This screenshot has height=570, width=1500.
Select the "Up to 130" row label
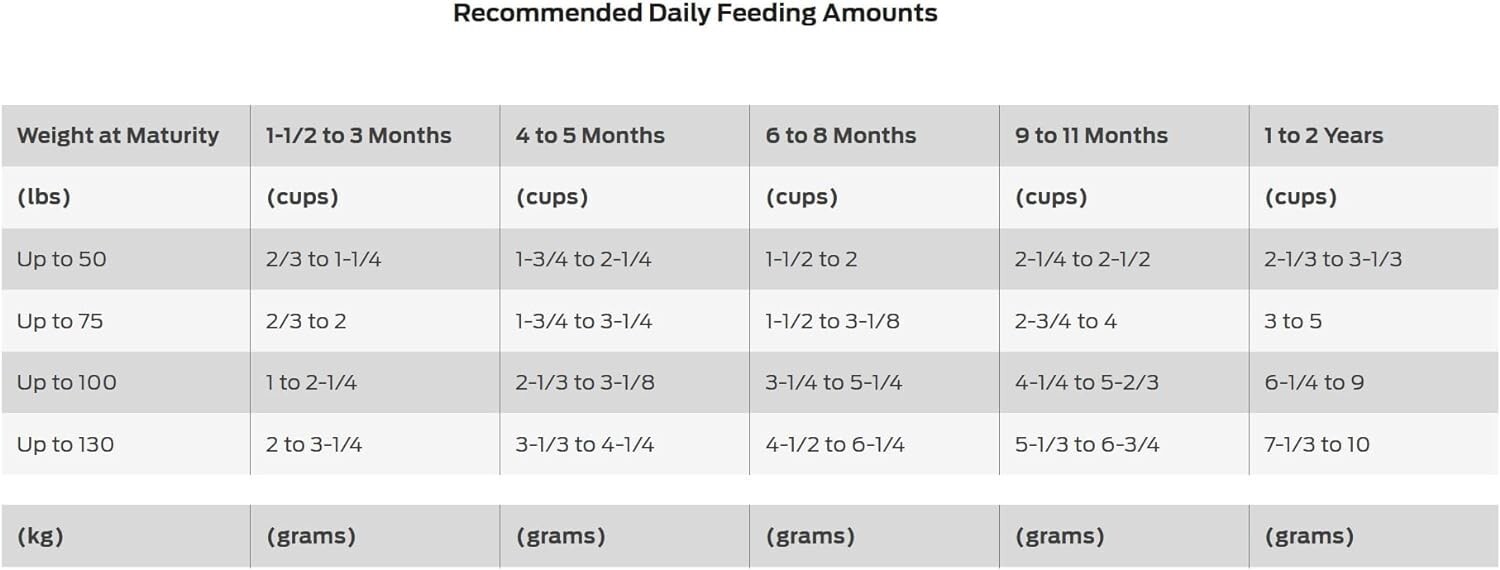[66, 445]
